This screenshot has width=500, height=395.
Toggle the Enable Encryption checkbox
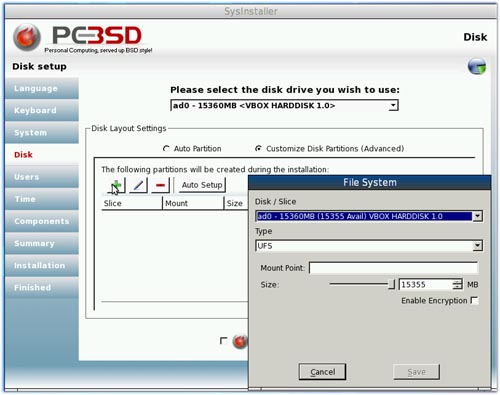click(x=474, y=300)
